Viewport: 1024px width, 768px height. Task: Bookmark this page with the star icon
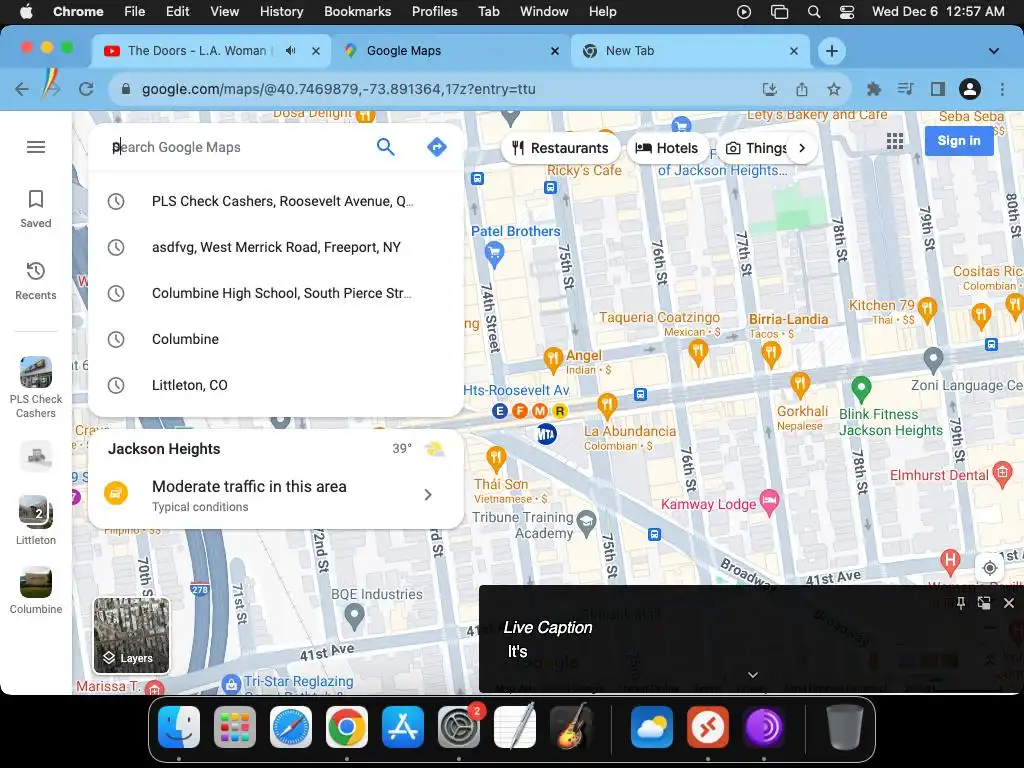(834, 89)
